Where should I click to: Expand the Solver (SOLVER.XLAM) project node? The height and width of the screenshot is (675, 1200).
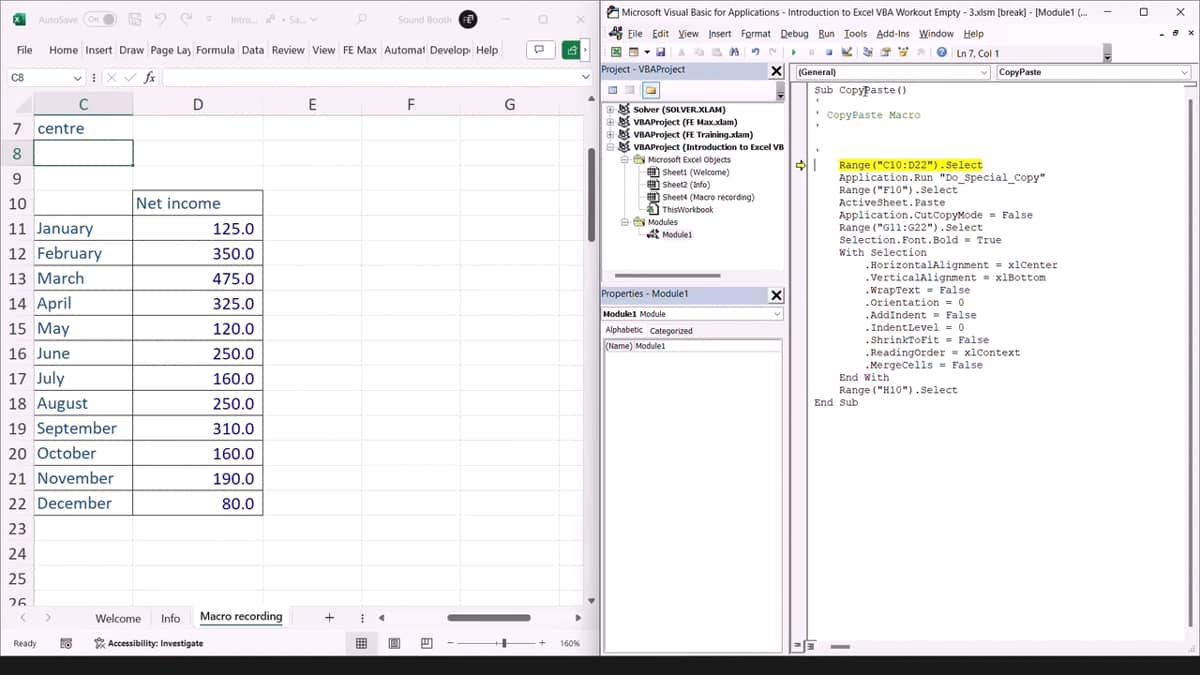pos(611,109)
